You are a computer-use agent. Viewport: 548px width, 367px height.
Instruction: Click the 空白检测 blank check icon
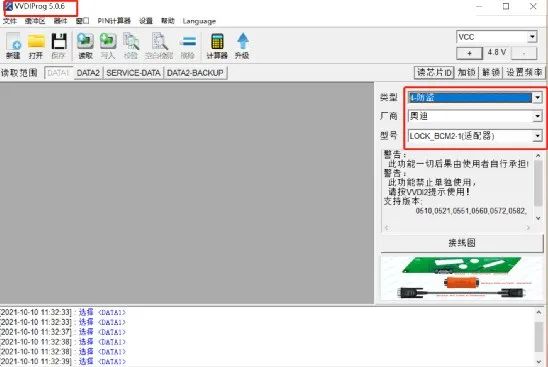click(x=159, y=45)
